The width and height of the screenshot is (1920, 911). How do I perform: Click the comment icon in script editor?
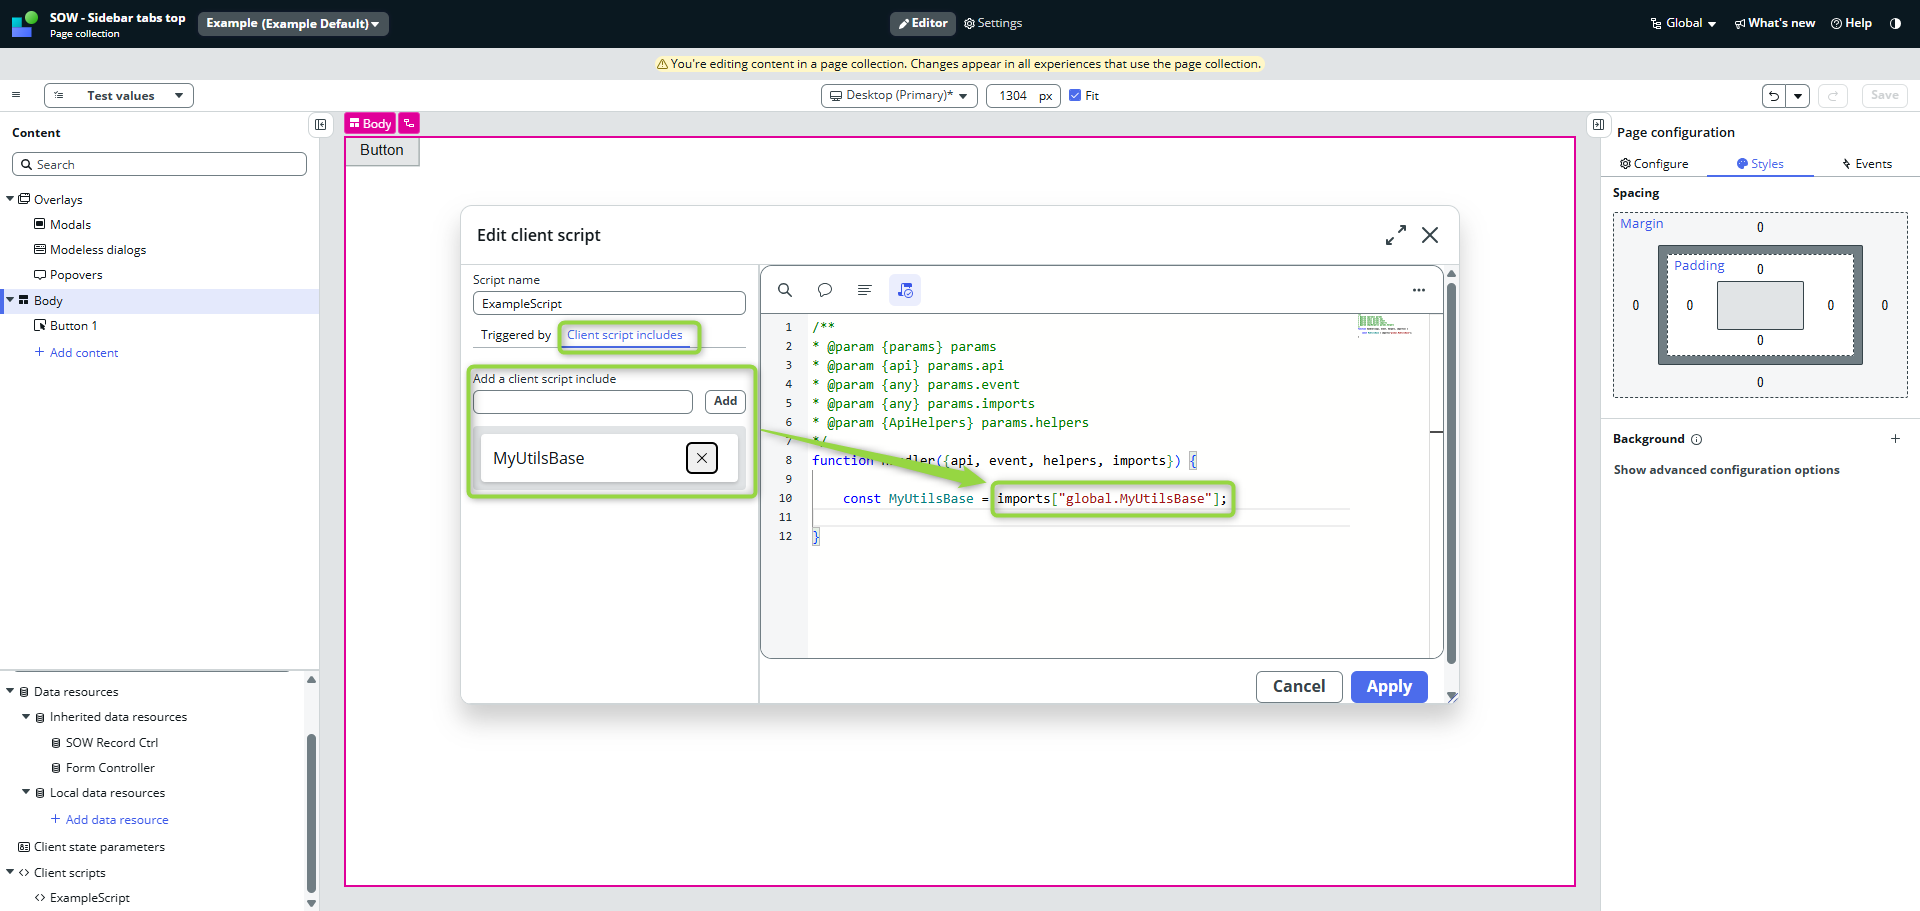[x=825, y=290]
